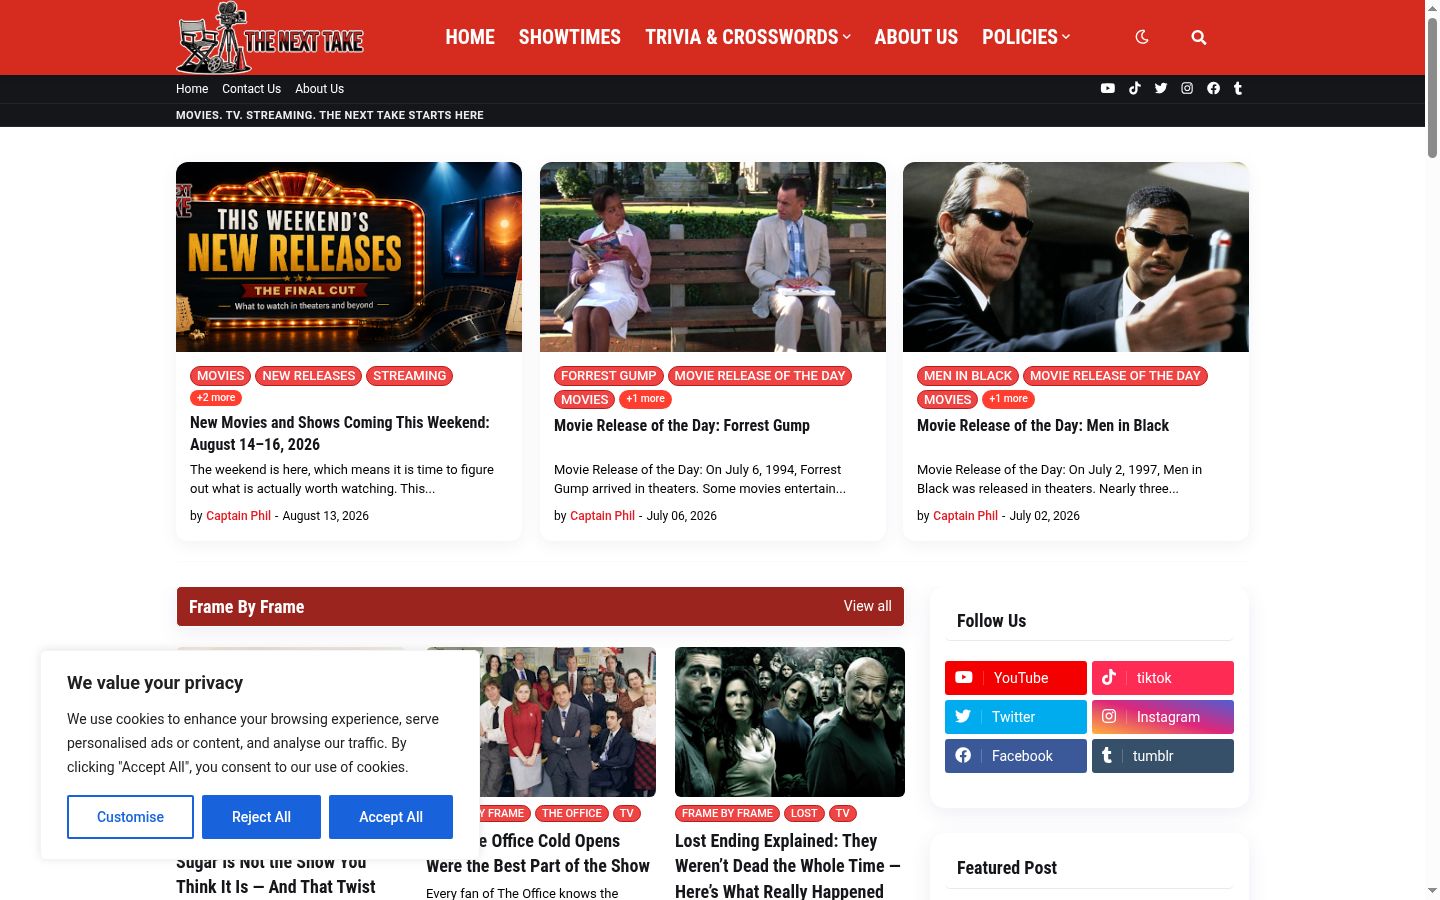Viewport: 1440px width, 900px height.
Task: Open the Lost cast thumbnail
Action: coord(790,722)
